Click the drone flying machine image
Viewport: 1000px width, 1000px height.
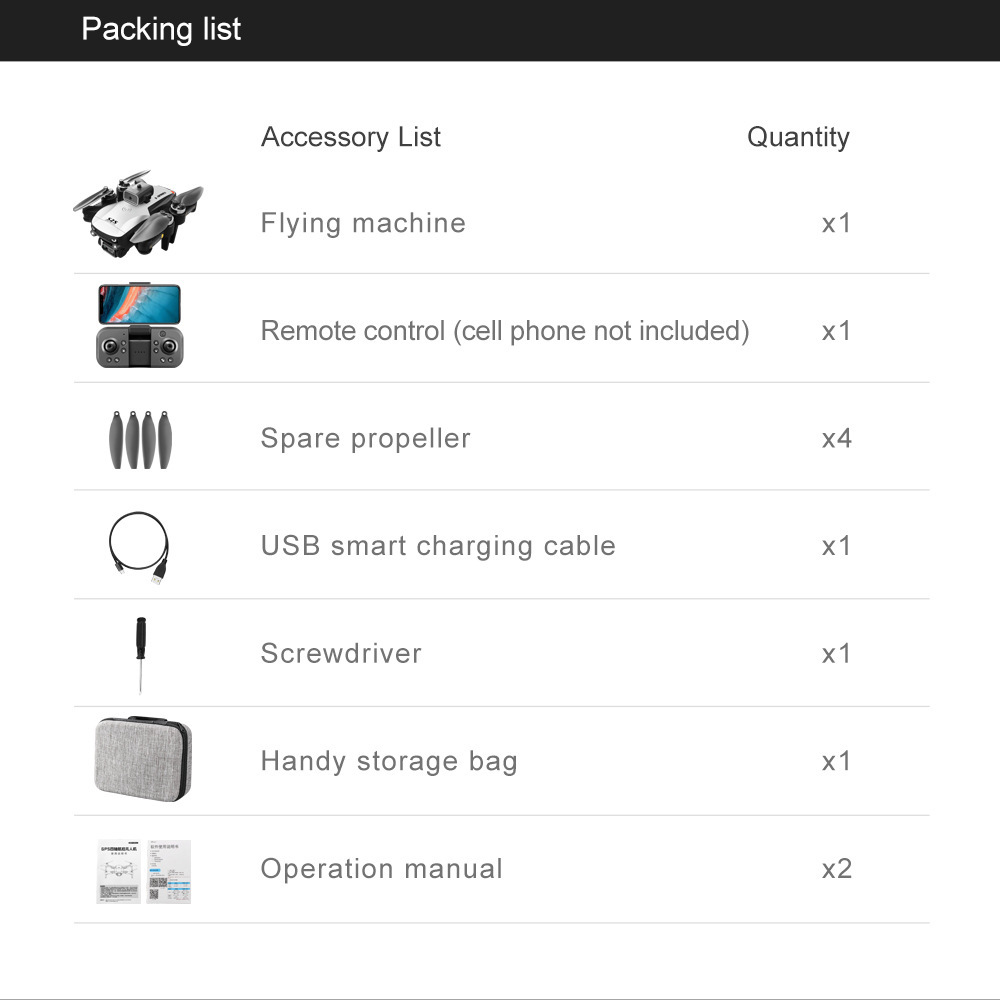tap(138, 213)
